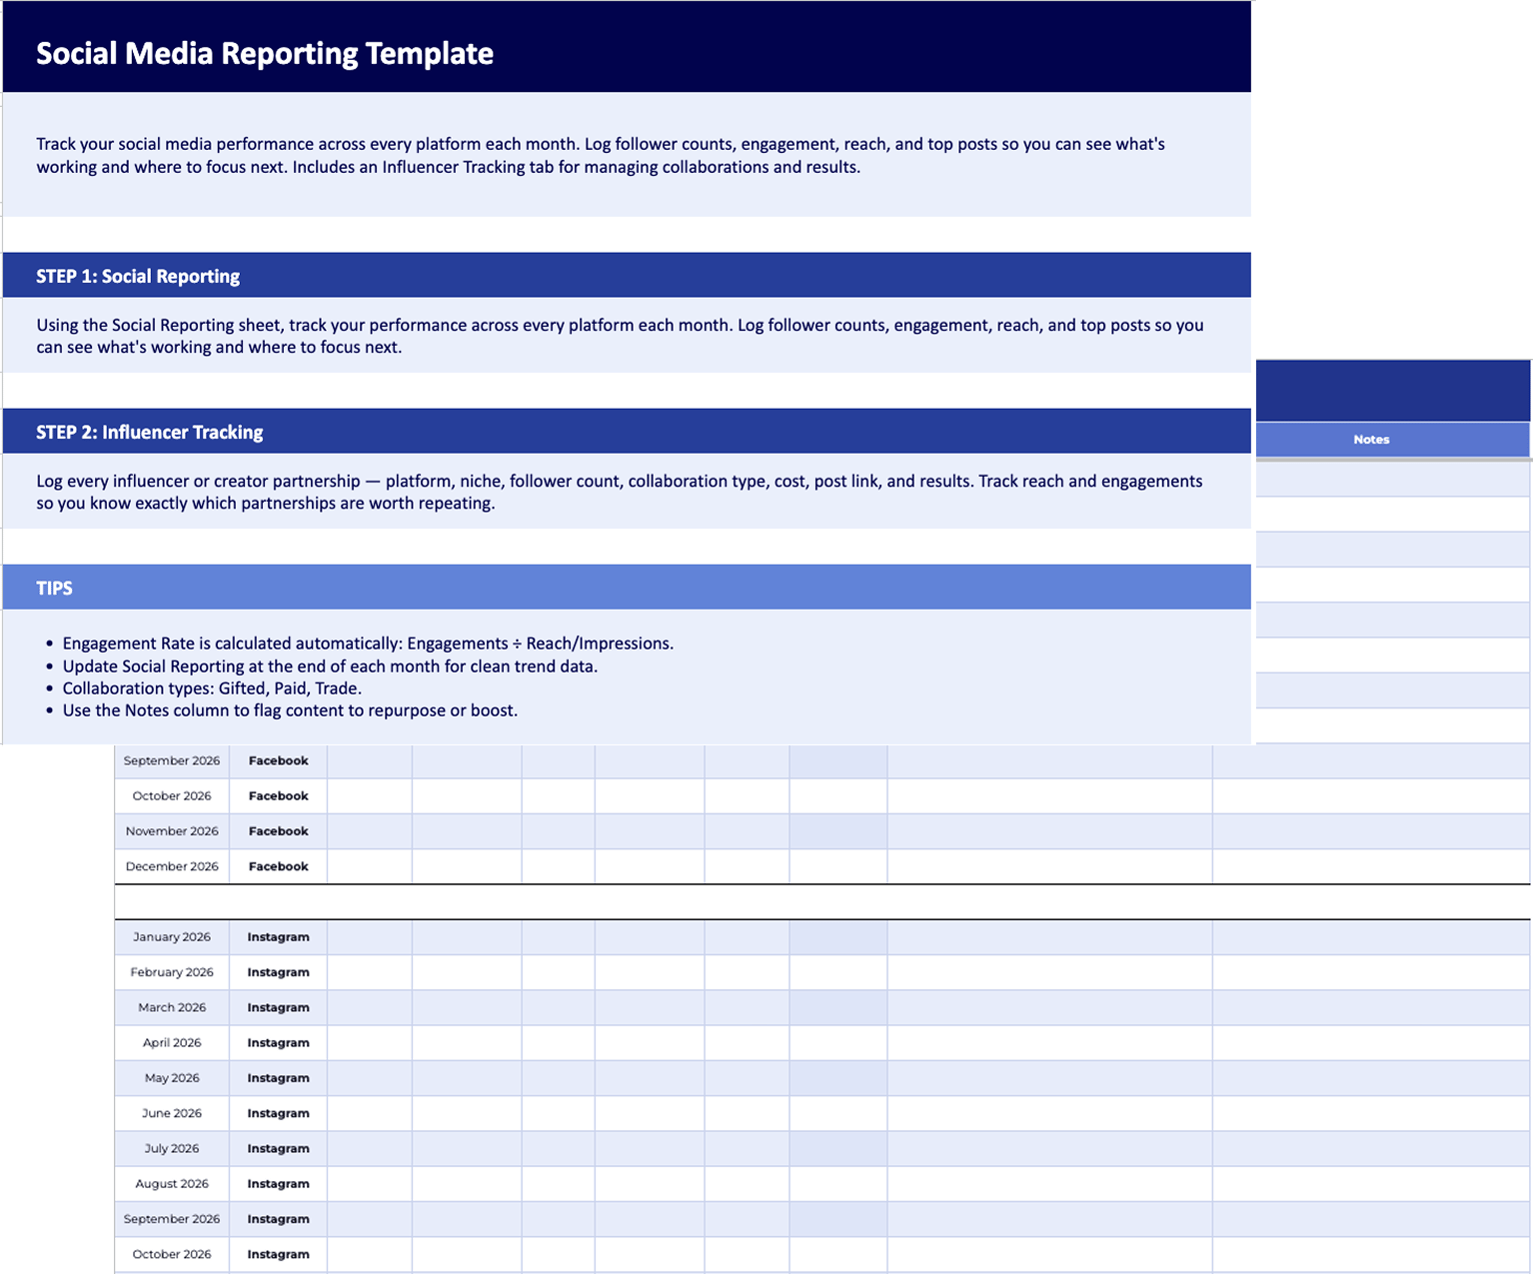This screenshot has height=1274, width=1533.
Task: Select the March 2026 Instagram date cell
Action: coord(172,1007)
